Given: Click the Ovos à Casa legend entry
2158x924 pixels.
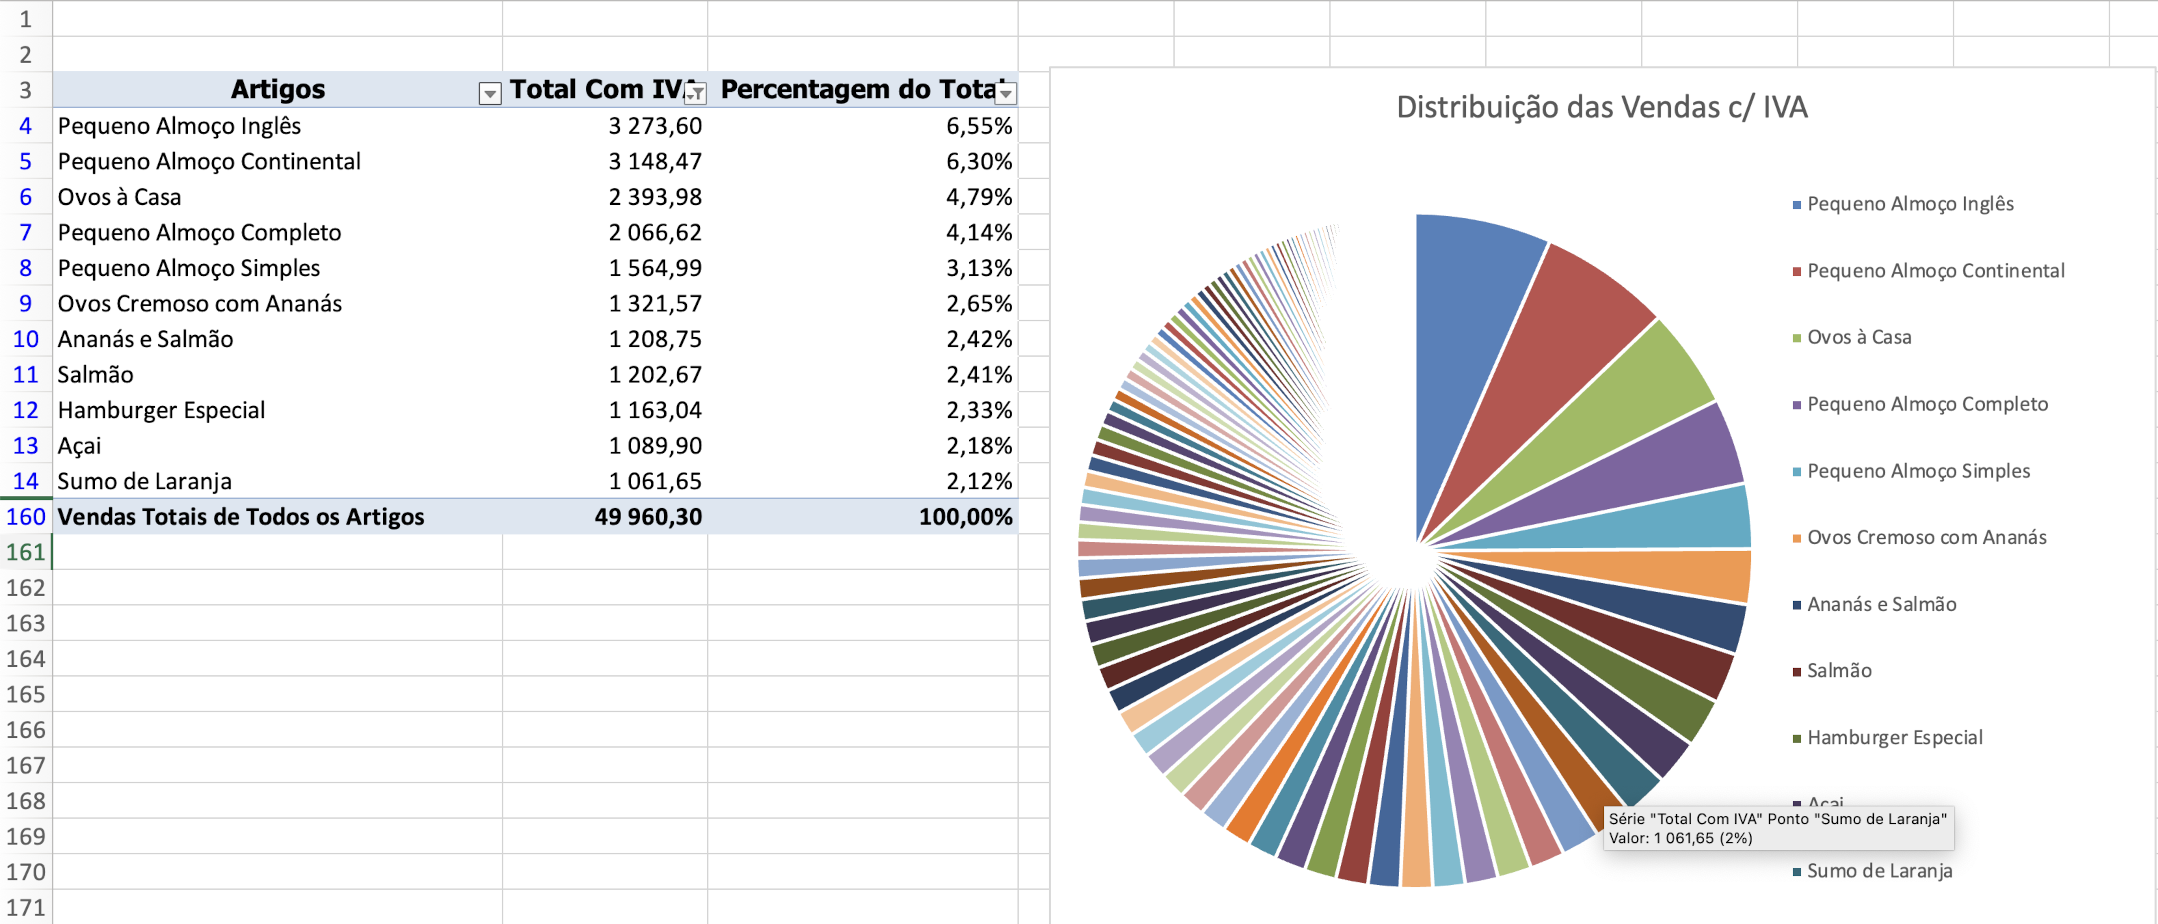Looking at the screenshot, I should [1858, 338].
